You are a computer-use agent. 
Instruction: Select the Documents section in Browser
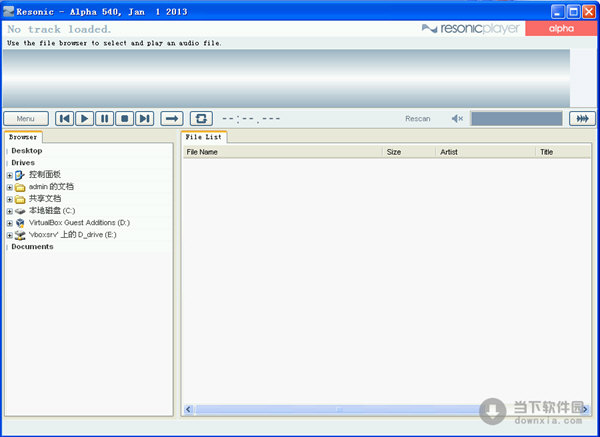coord(33,247)
